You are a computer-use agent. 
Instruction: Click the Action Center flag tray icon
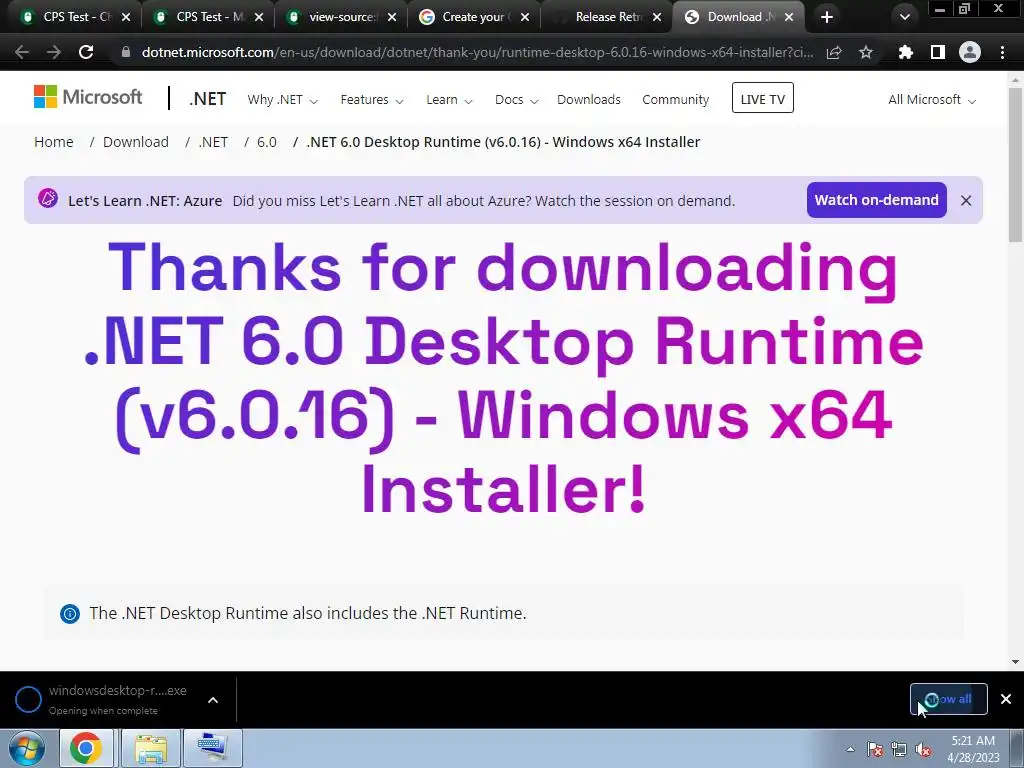click(x=874, y=750)
